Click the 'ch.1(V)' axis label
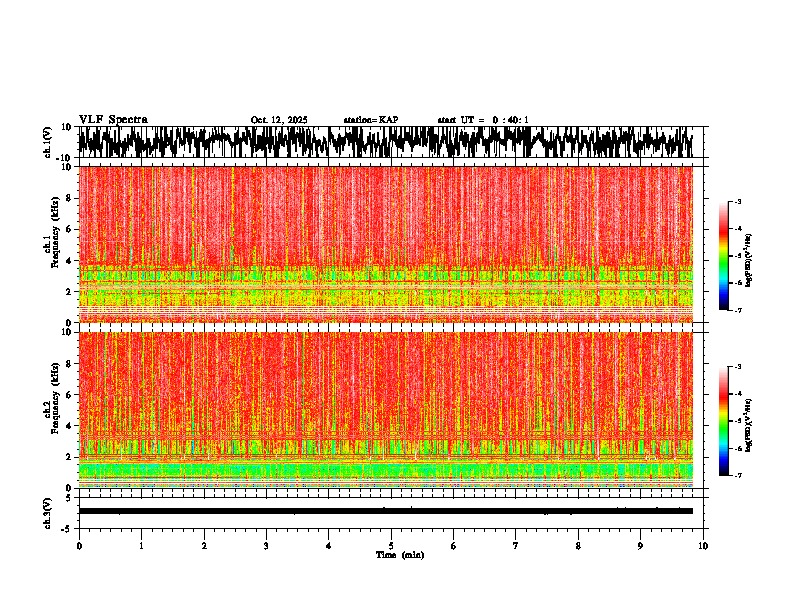 coord(50,142)
